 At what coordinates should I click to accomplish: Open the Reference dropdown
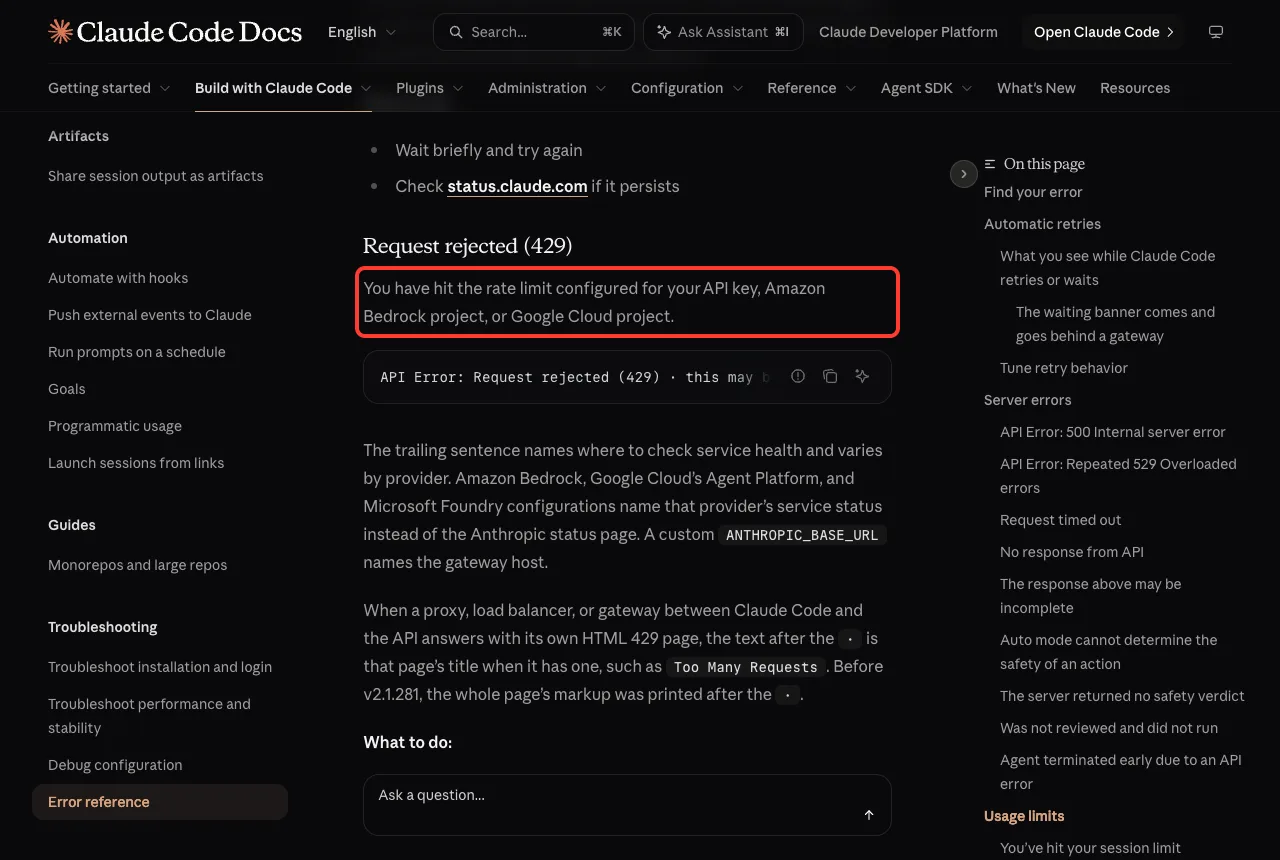point(812,88)
